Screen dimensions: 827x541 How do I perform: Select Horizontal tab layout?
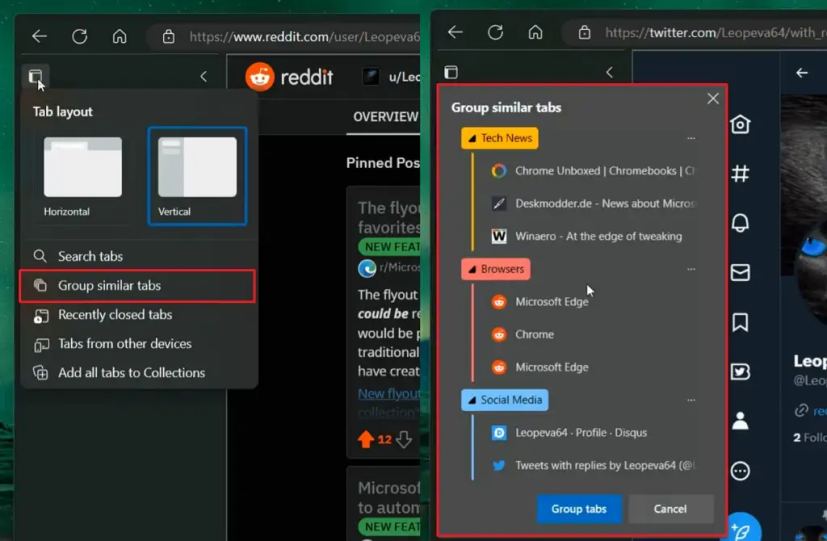(83, 177)
